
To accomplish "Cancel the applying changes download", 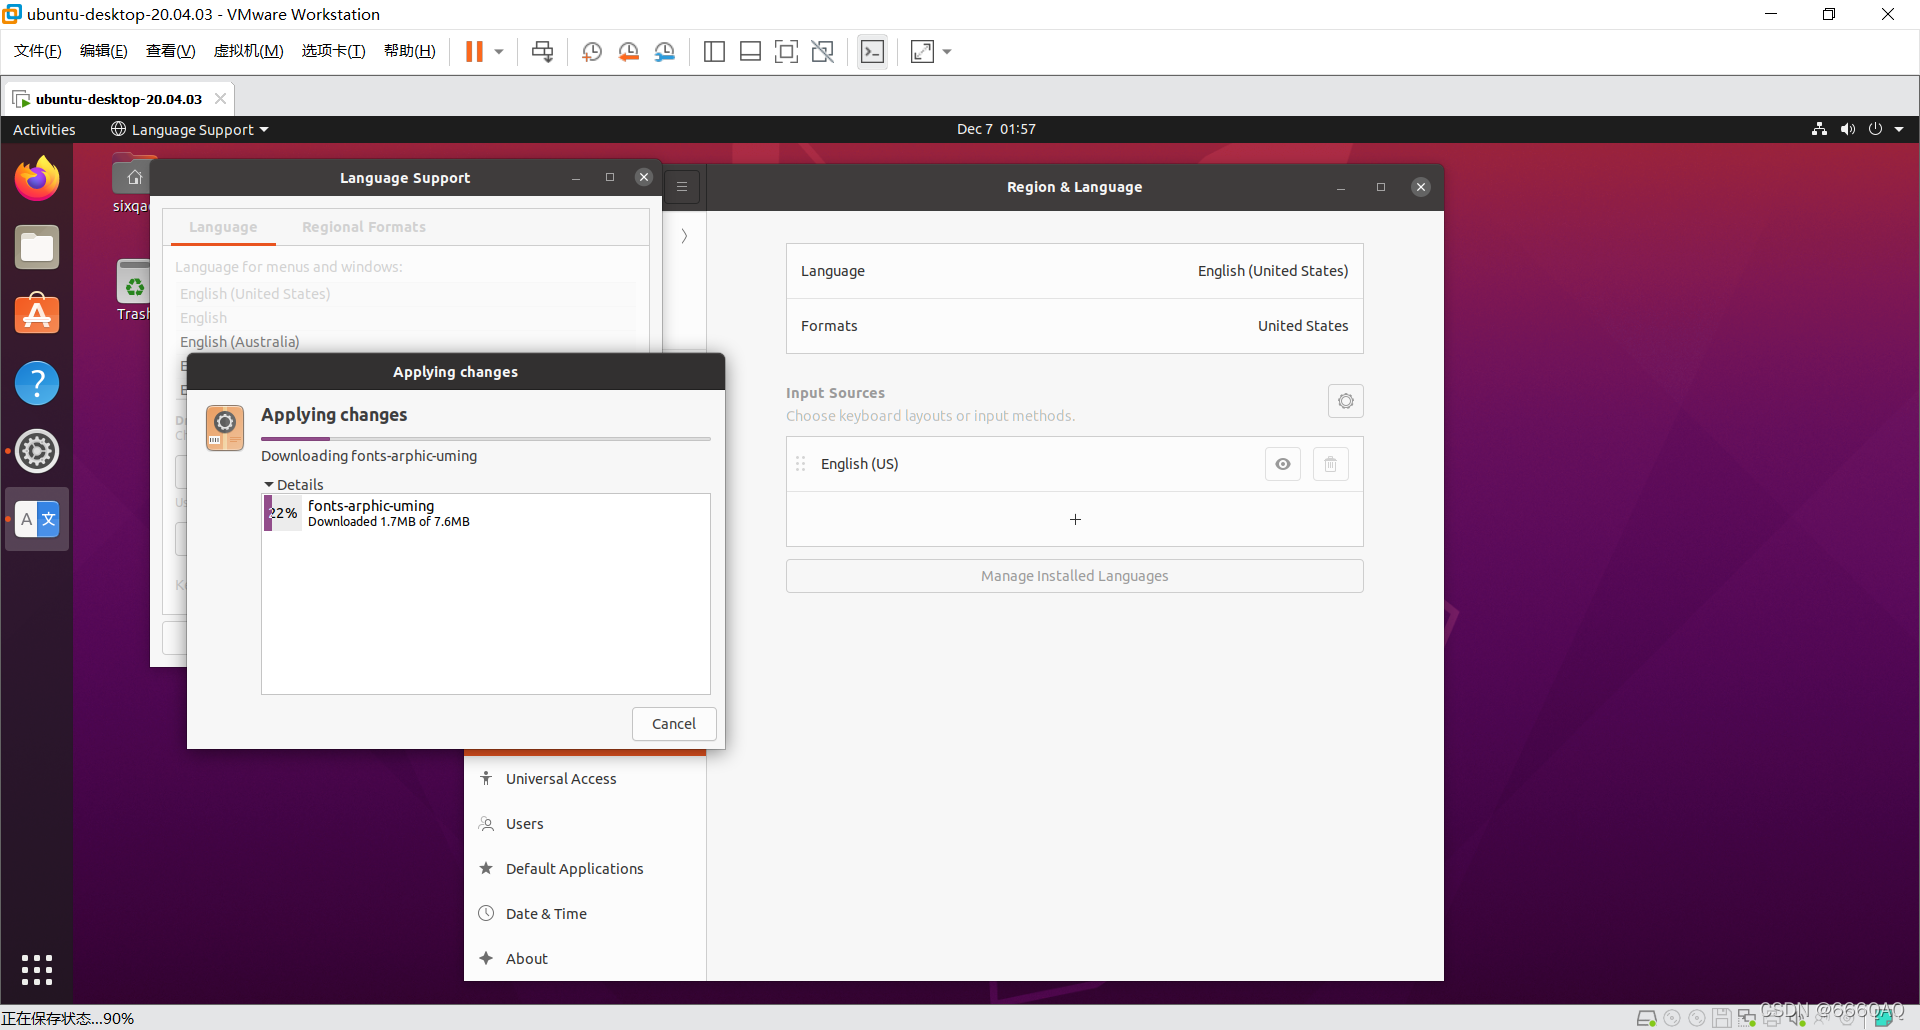I will pyautogui.click(x=674, y=724).
